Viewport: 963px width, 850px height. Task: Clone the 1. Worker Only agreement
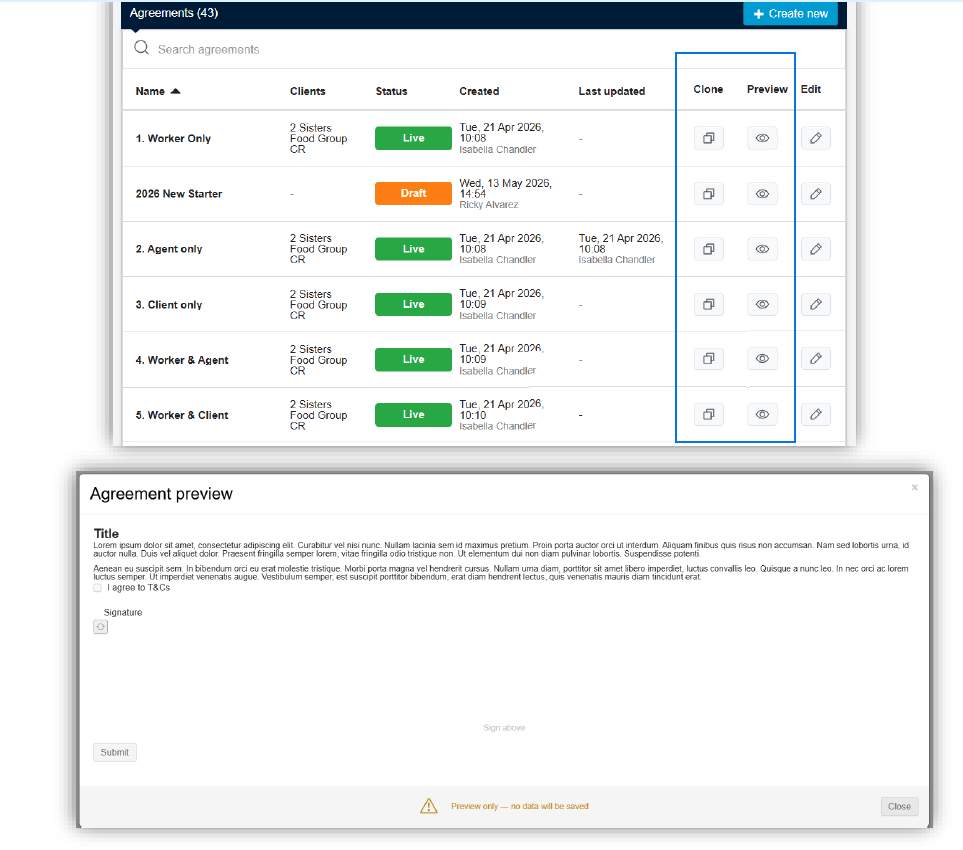tap(709, 138)
